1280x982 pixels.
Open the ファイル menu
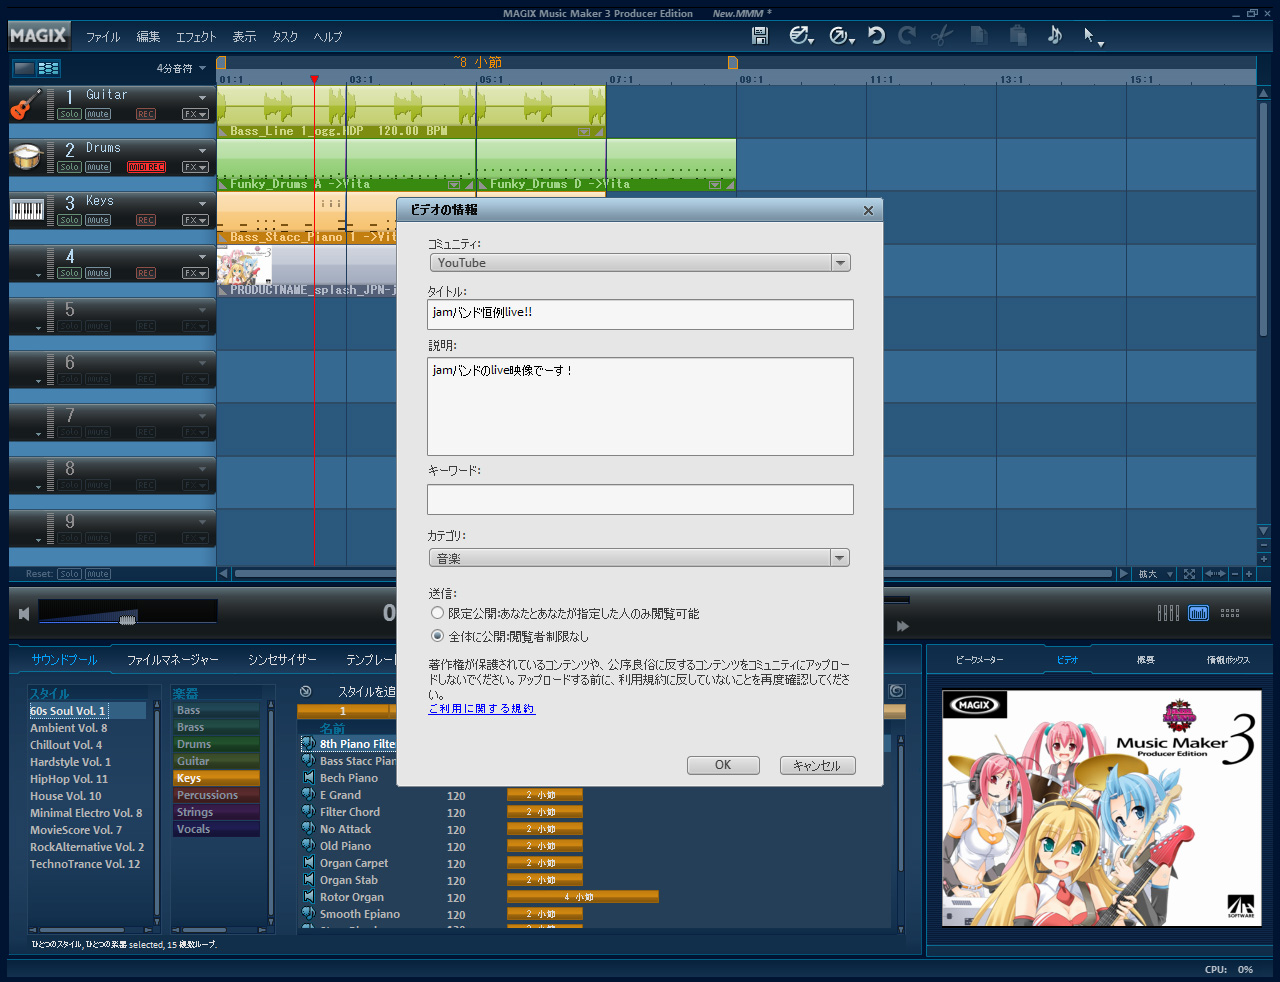click(x=103, y=36)
